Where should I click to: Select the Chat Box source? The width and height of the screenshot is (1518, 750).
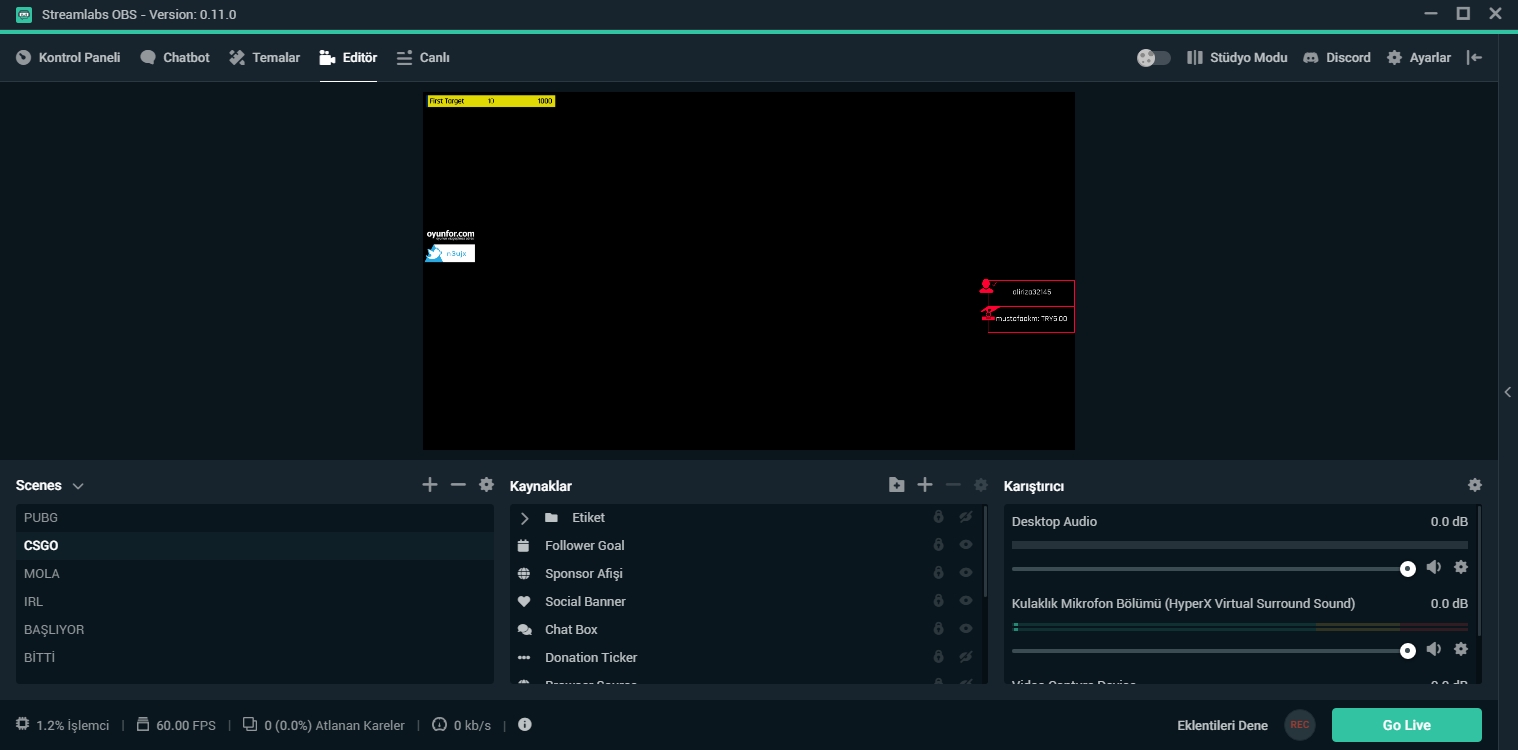tap(747, 629)
